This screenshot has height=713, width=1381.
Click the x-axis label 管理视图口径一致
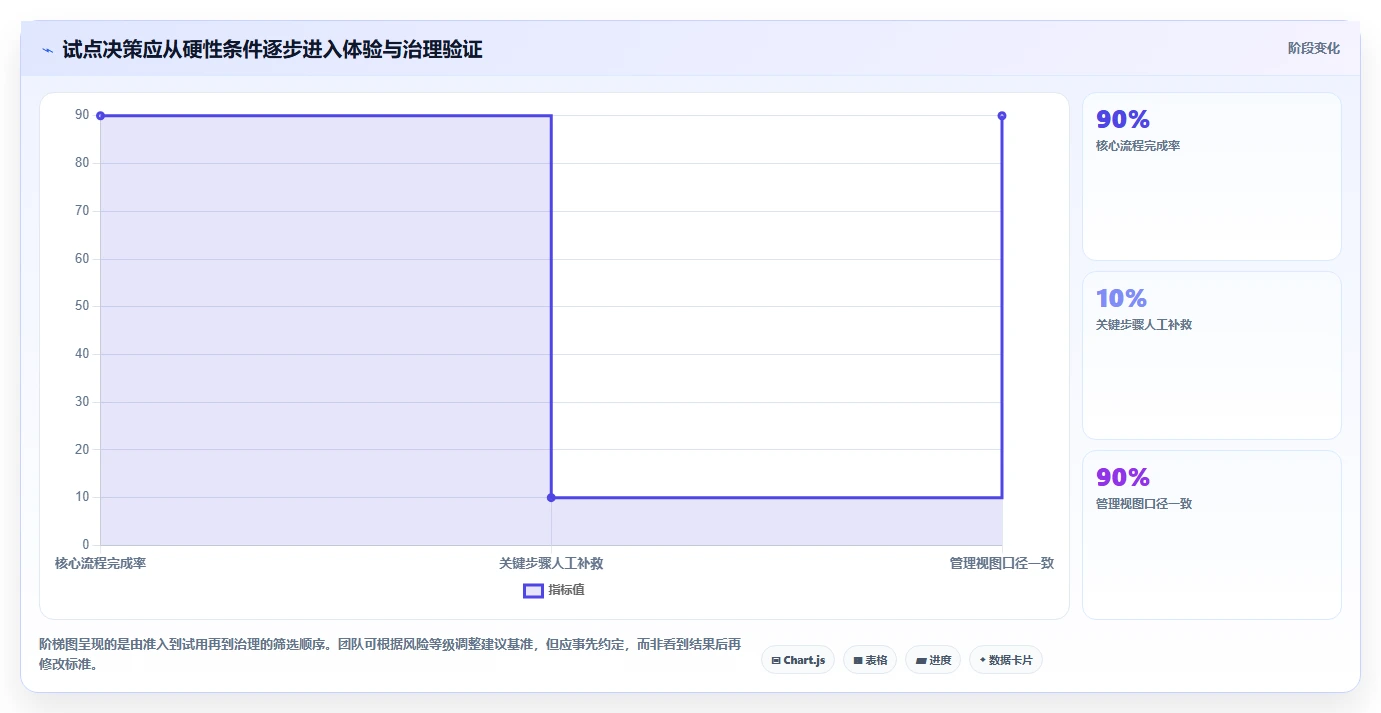[x=1002, y=563]
